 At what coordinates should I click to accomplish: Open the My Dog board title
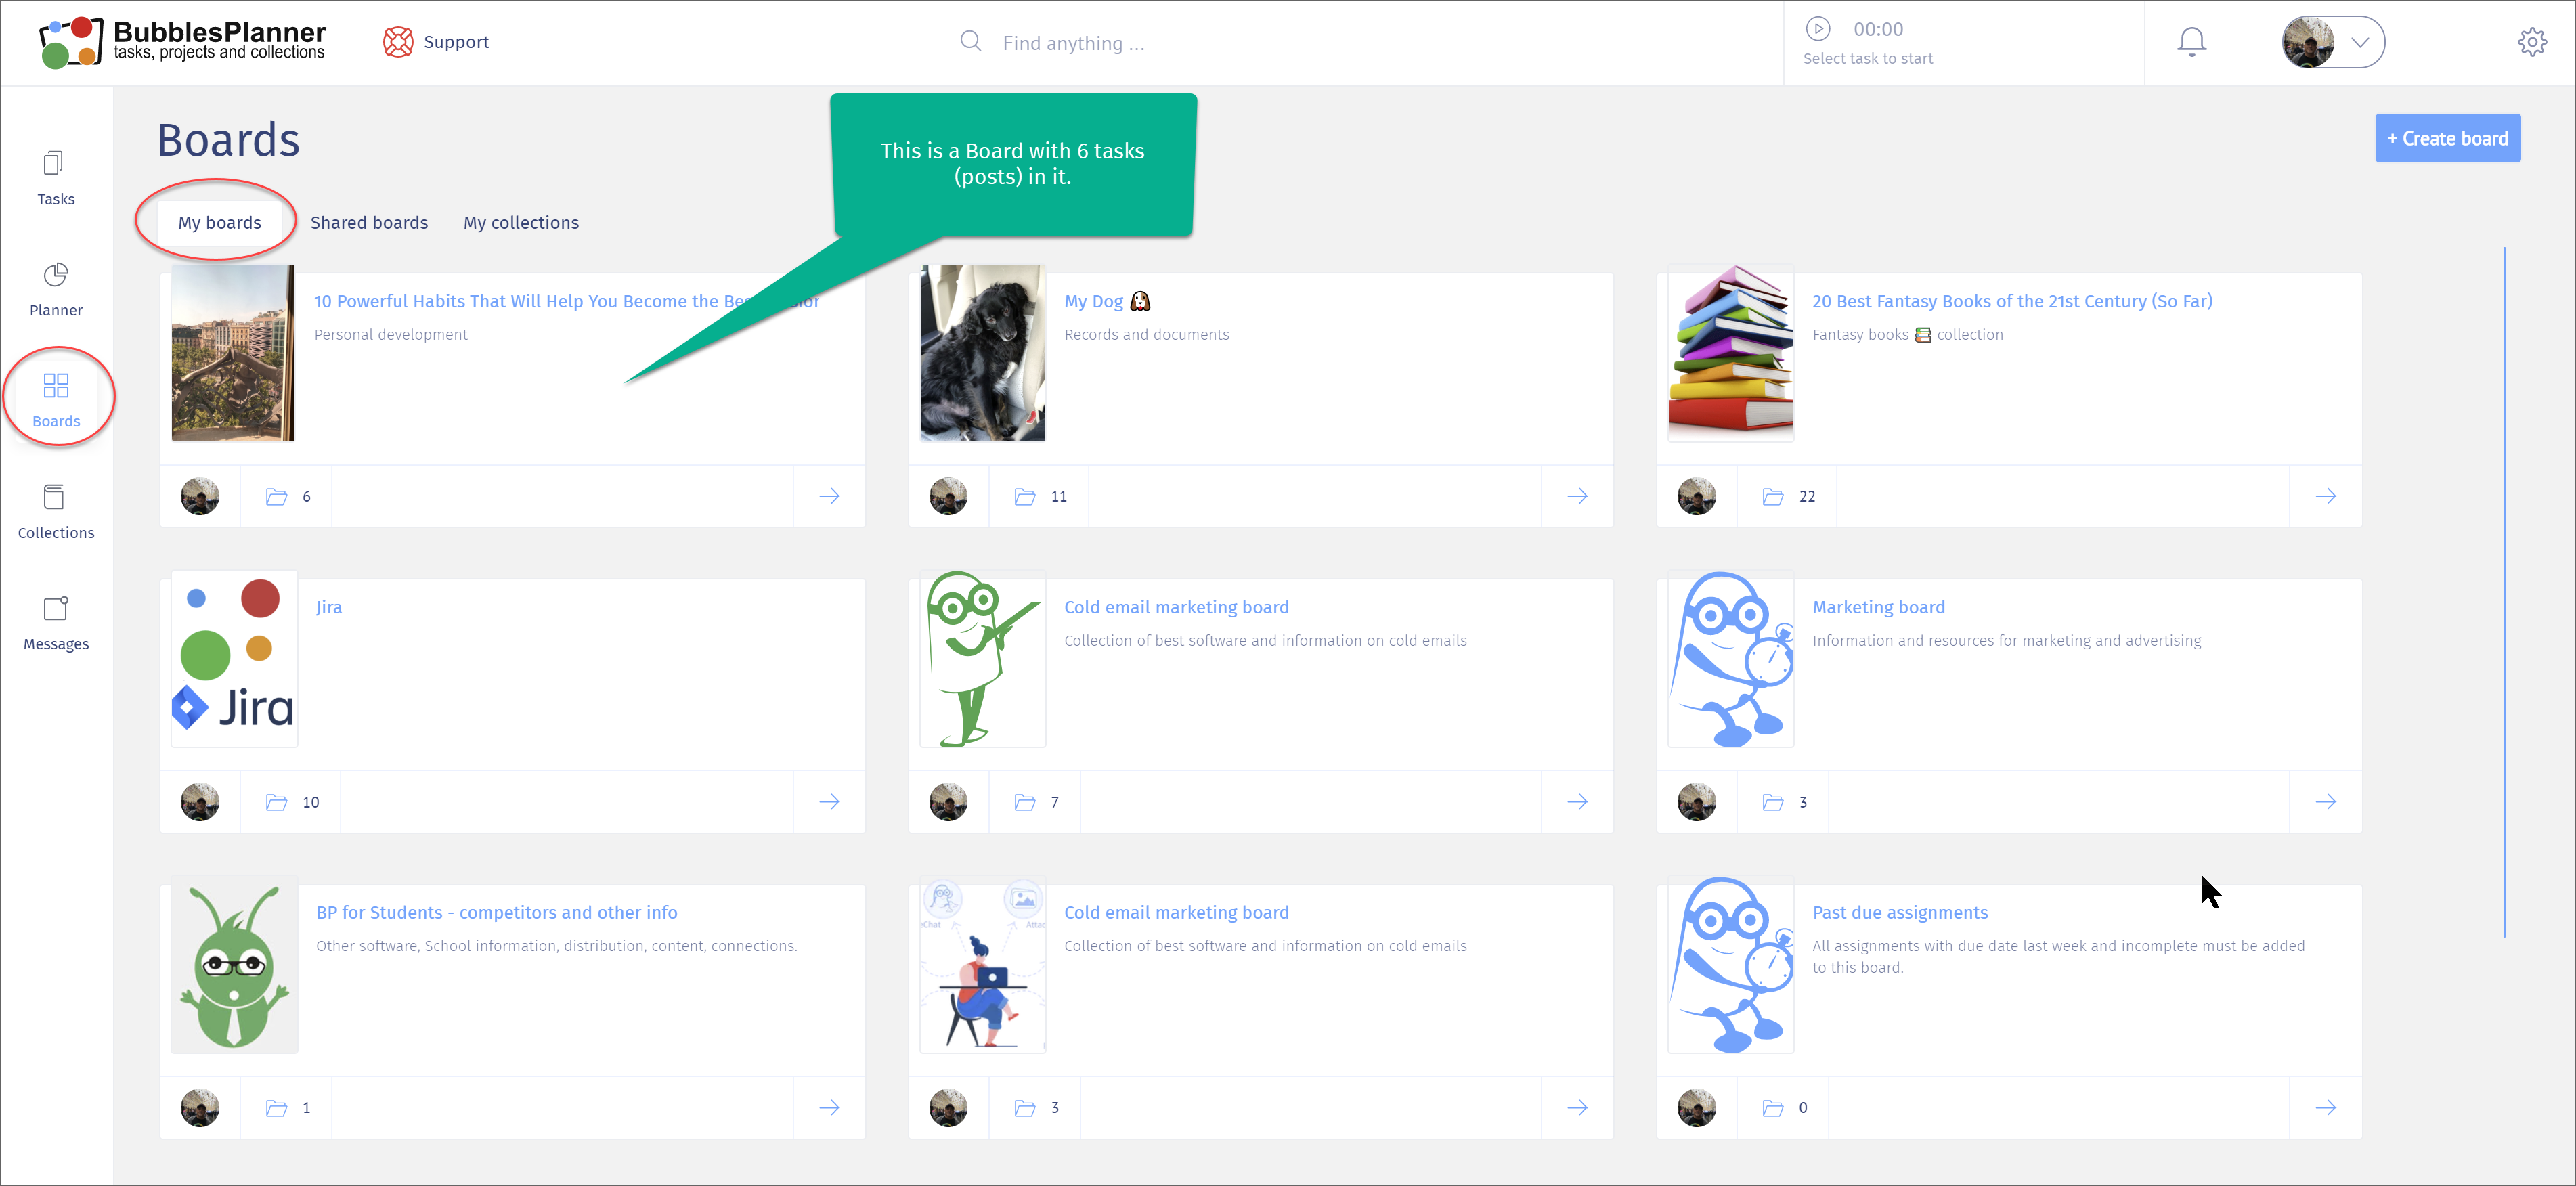click(x=1107, y=301)
